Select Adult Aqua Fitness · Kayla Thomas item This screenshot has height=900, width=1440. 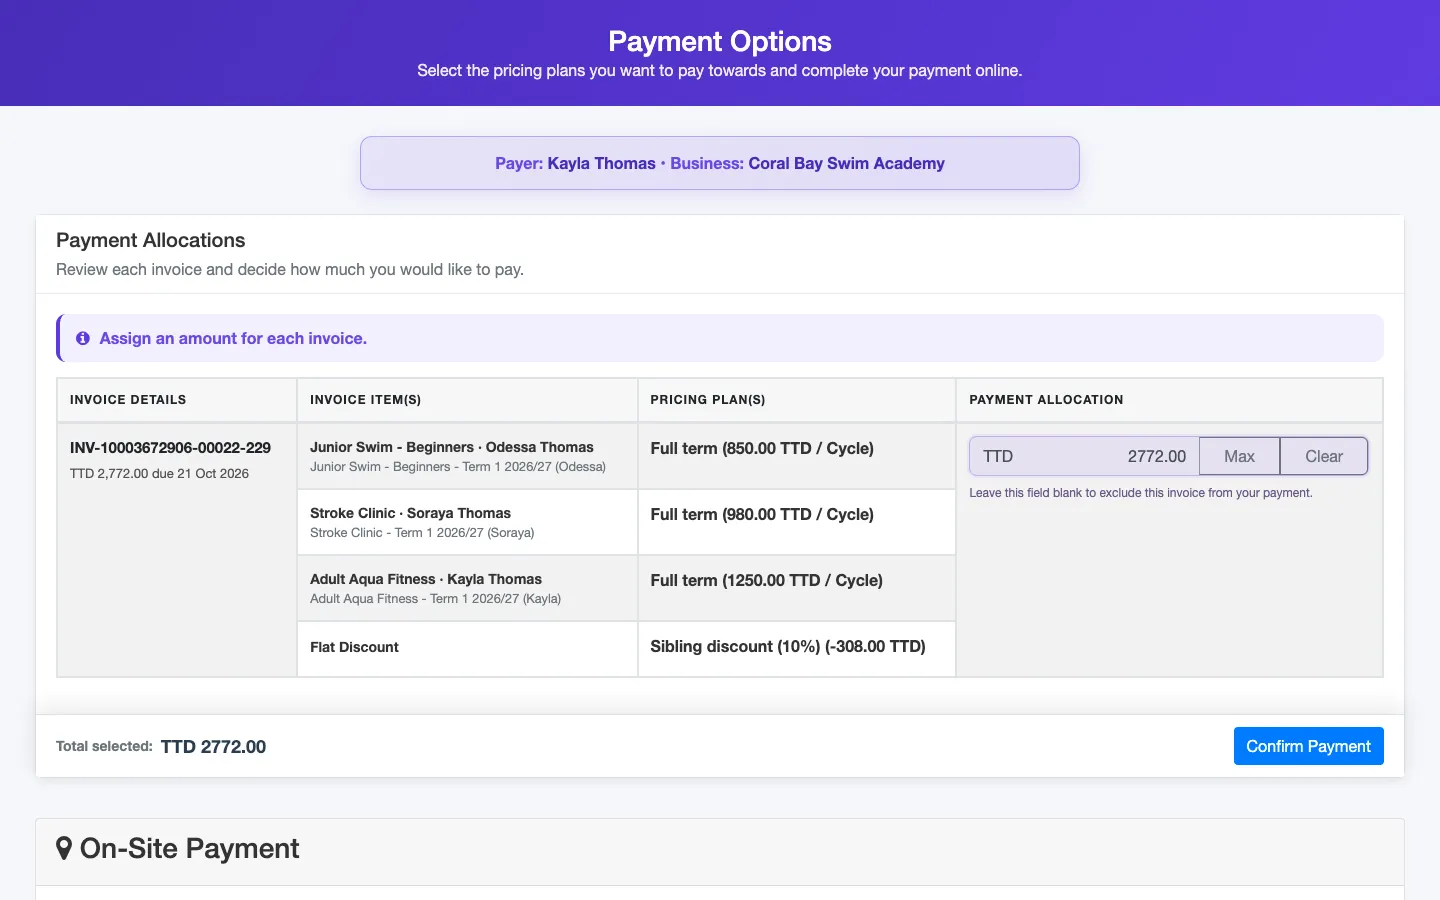tap(426, 579)
